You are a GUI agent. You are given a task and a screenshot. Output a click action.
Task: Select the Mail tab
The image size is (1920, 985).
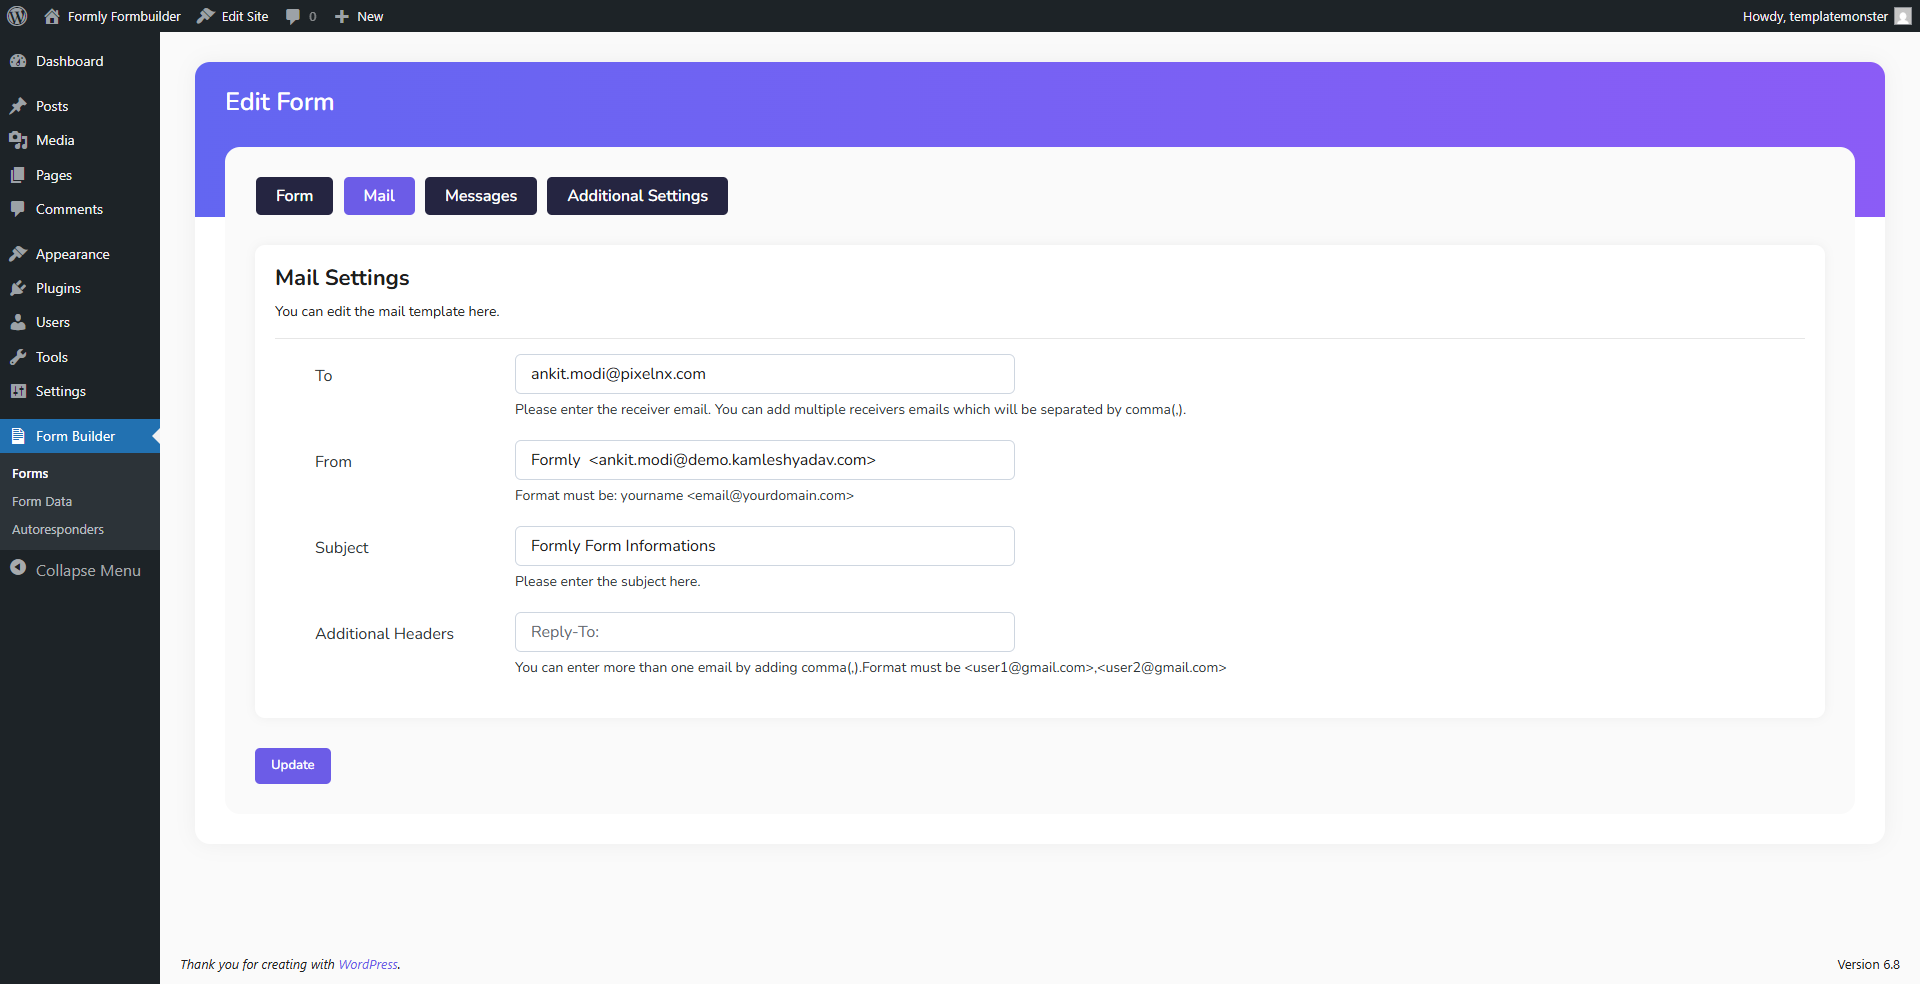click(379, 196)
